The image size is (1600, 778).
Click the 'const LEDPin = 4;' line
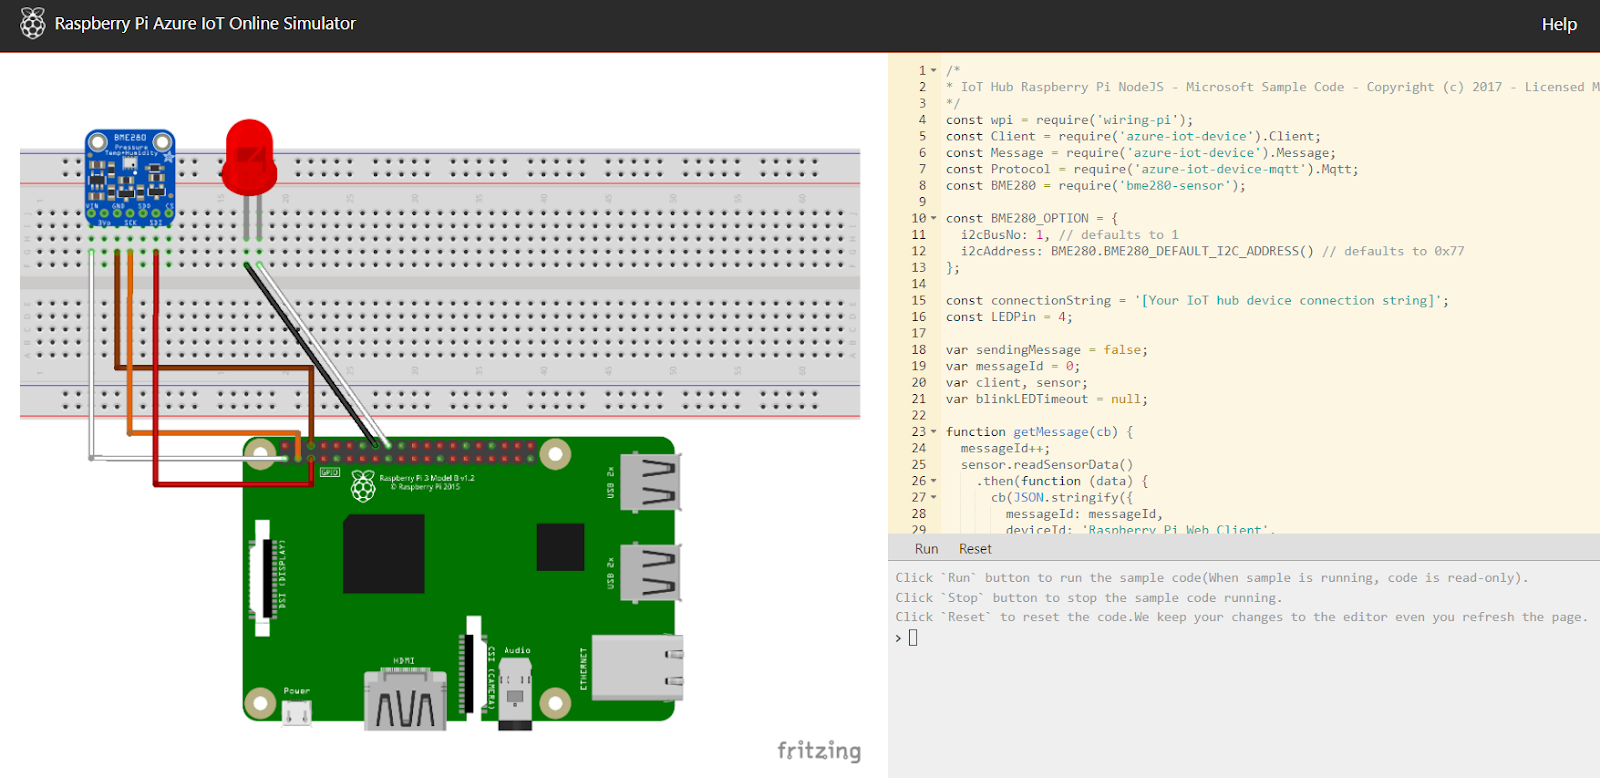click(x=1009, y=317)
